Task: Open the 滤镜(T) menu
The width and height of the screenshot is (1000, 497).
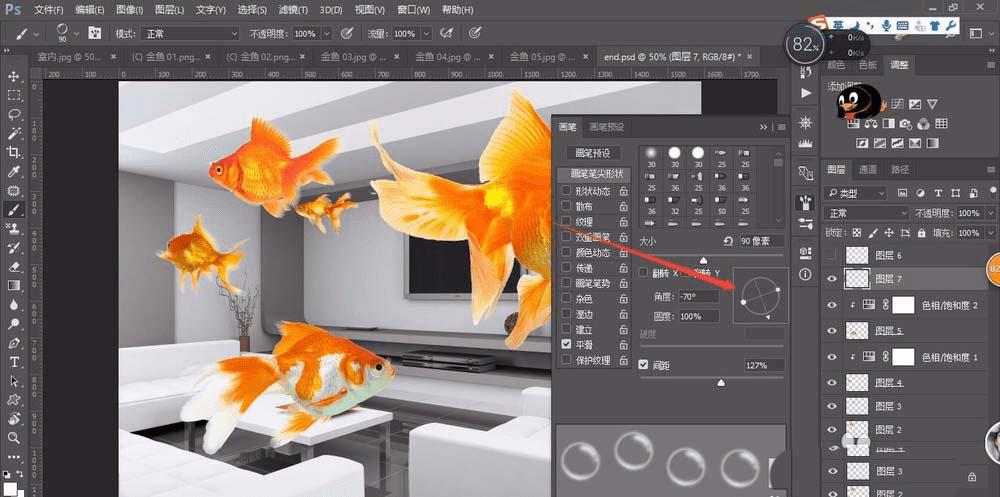Action: 293,10
